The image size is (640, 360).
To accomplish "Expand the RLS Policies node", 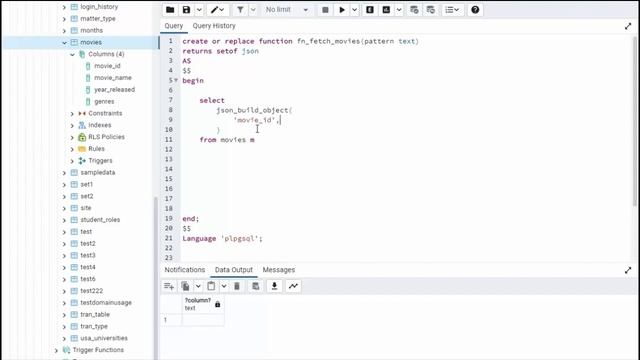I will click(x=72, y=137).
